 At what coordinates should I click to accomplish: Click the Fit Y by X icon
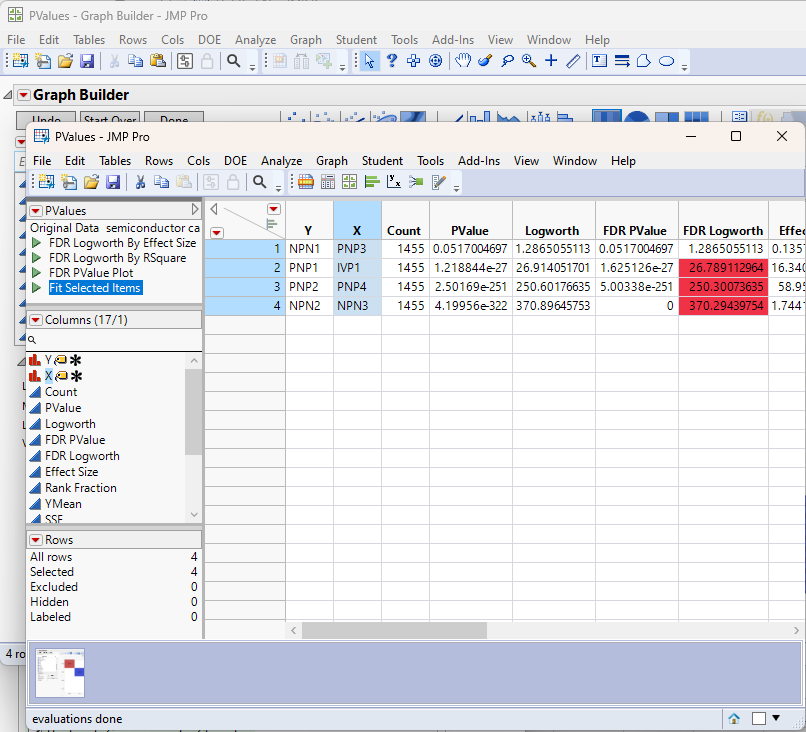point(394,182)
